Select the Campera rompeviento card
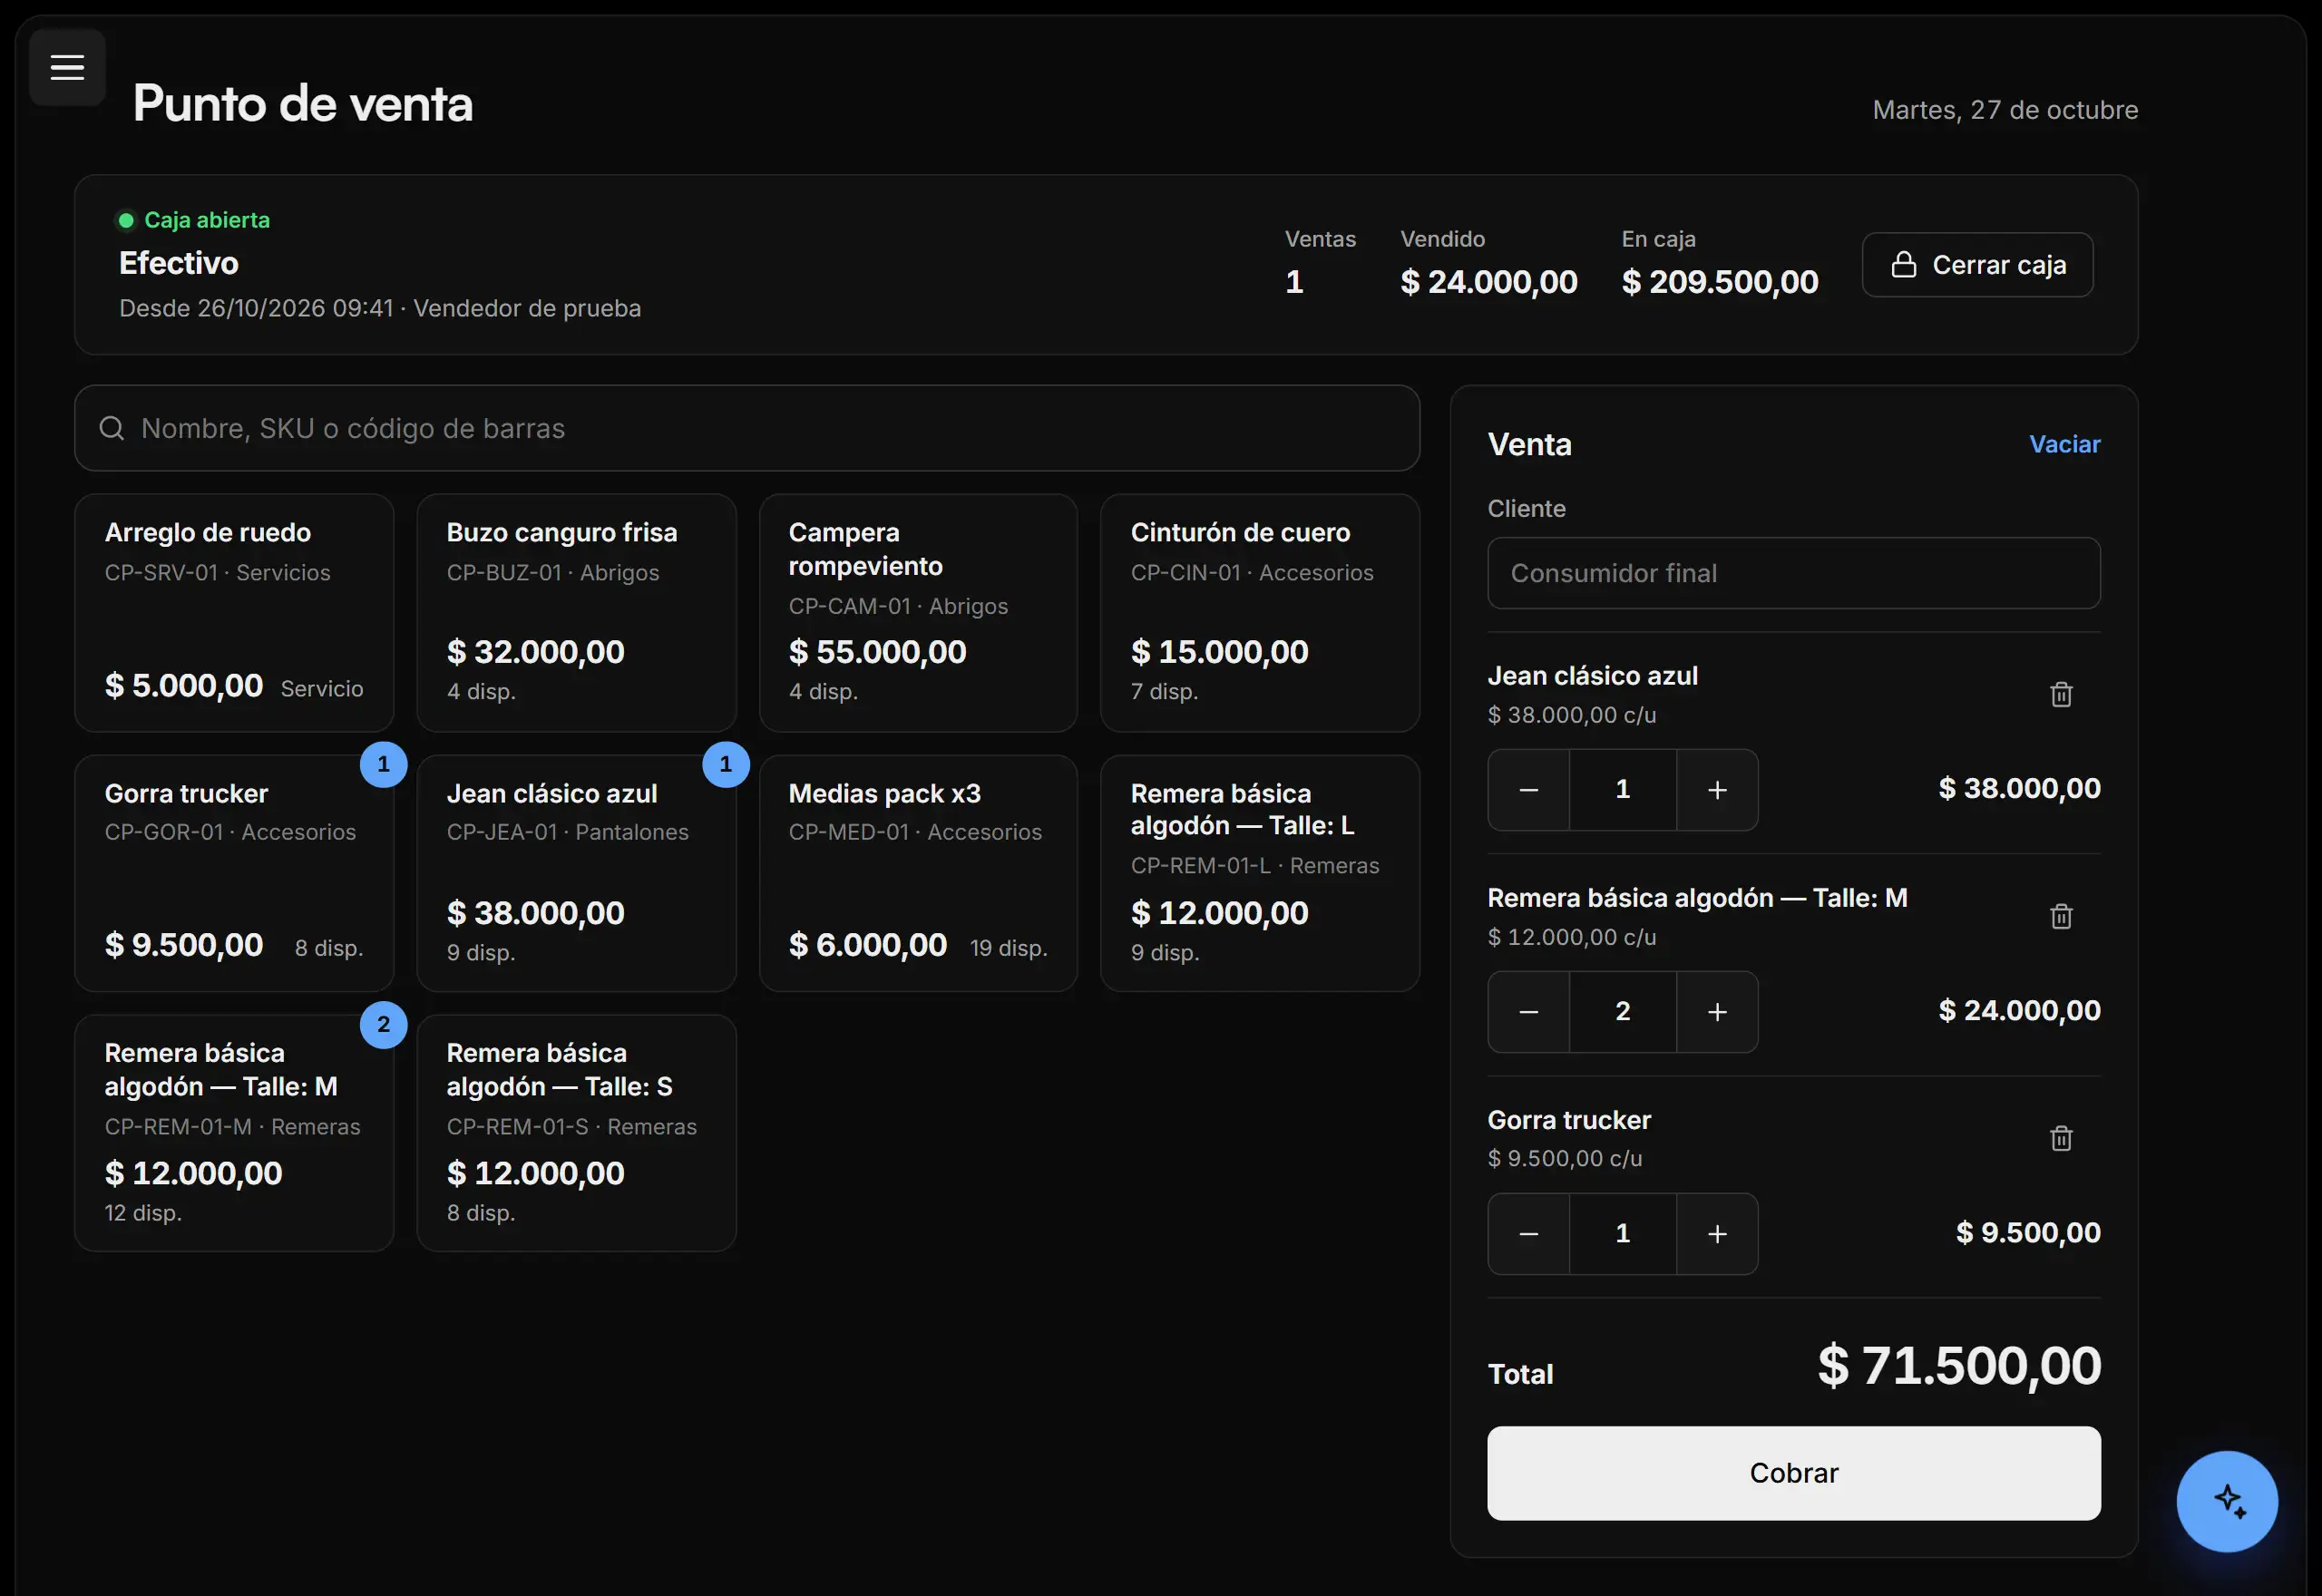The width and height of the screenshot is (2322, 1596). [x=918, y=613]
